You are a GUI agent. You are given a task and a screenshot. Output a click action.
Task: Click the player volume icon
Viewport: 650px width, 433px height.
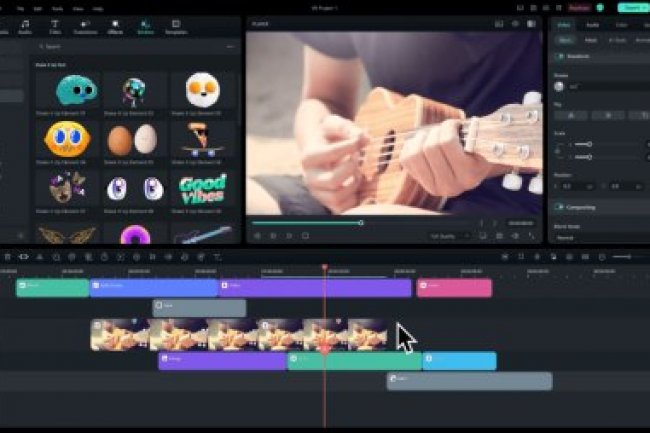tap(515, 236)
